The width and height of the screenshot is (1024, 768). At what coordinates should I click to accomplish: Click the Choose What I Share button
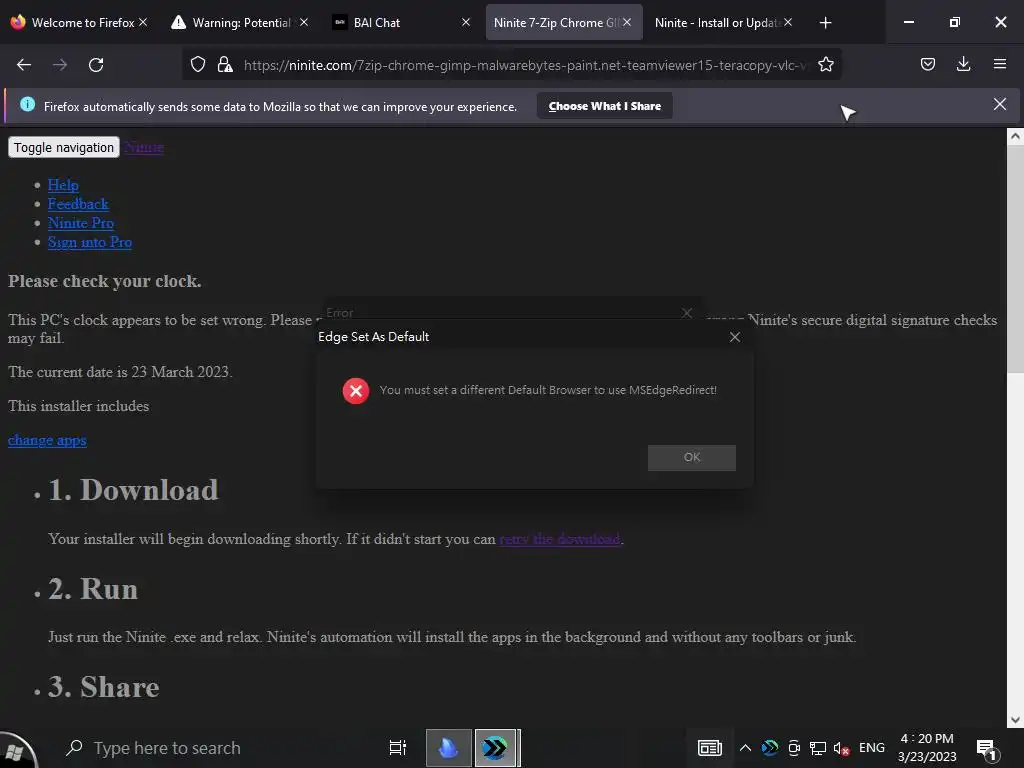pyautogui.click(x=605, y=106)
